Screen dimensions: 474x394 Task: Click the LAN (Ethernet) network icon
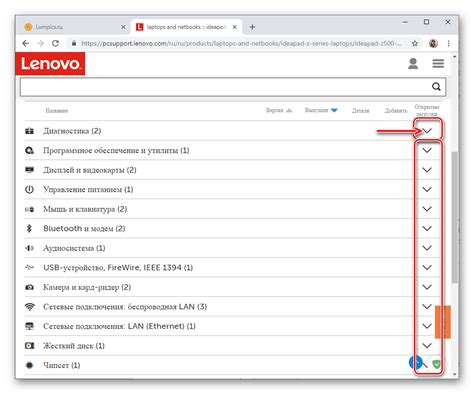[29, 326]
